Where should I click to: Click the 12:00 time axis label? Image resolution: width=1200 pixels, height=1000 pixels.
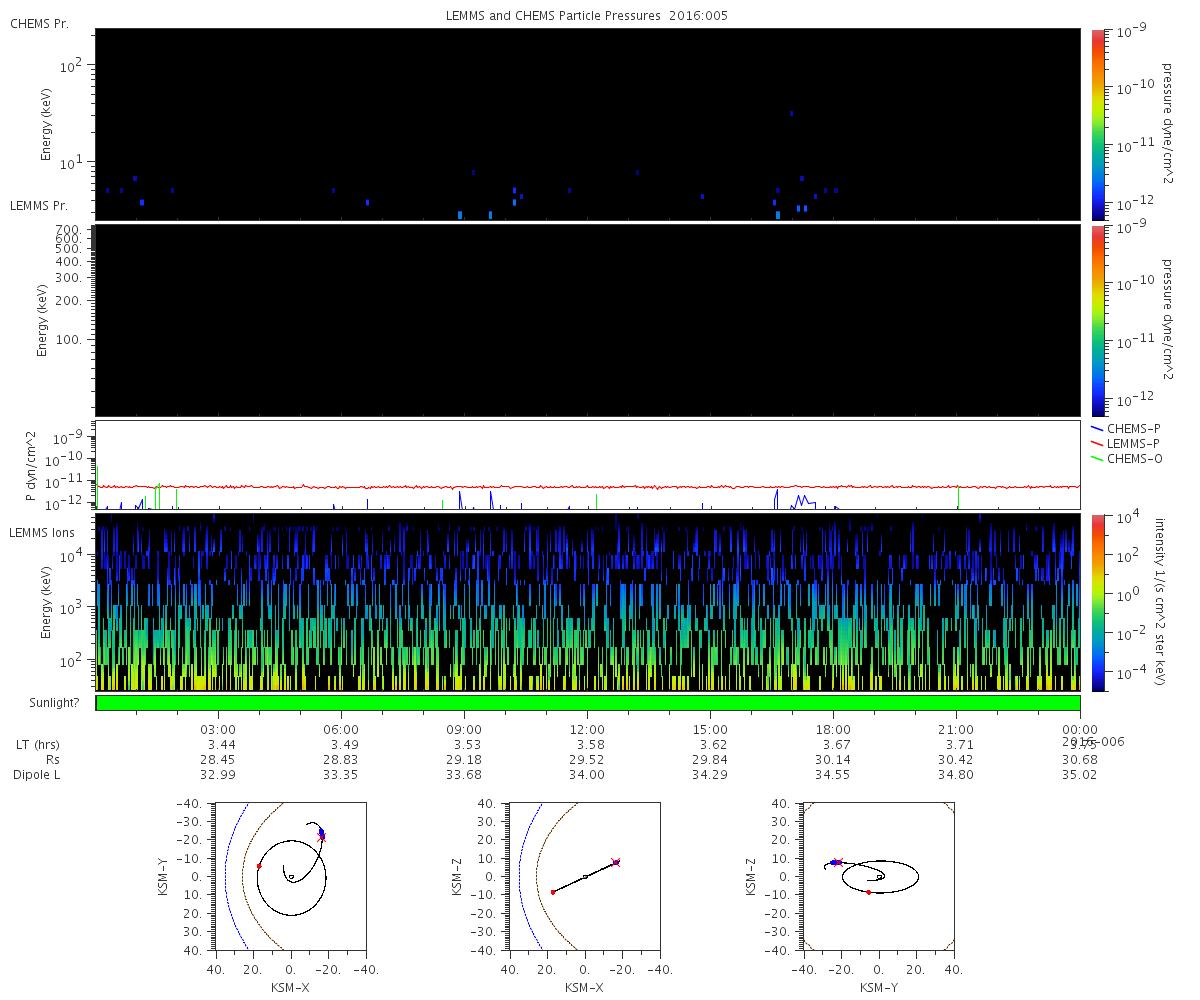tap(587, 729)
